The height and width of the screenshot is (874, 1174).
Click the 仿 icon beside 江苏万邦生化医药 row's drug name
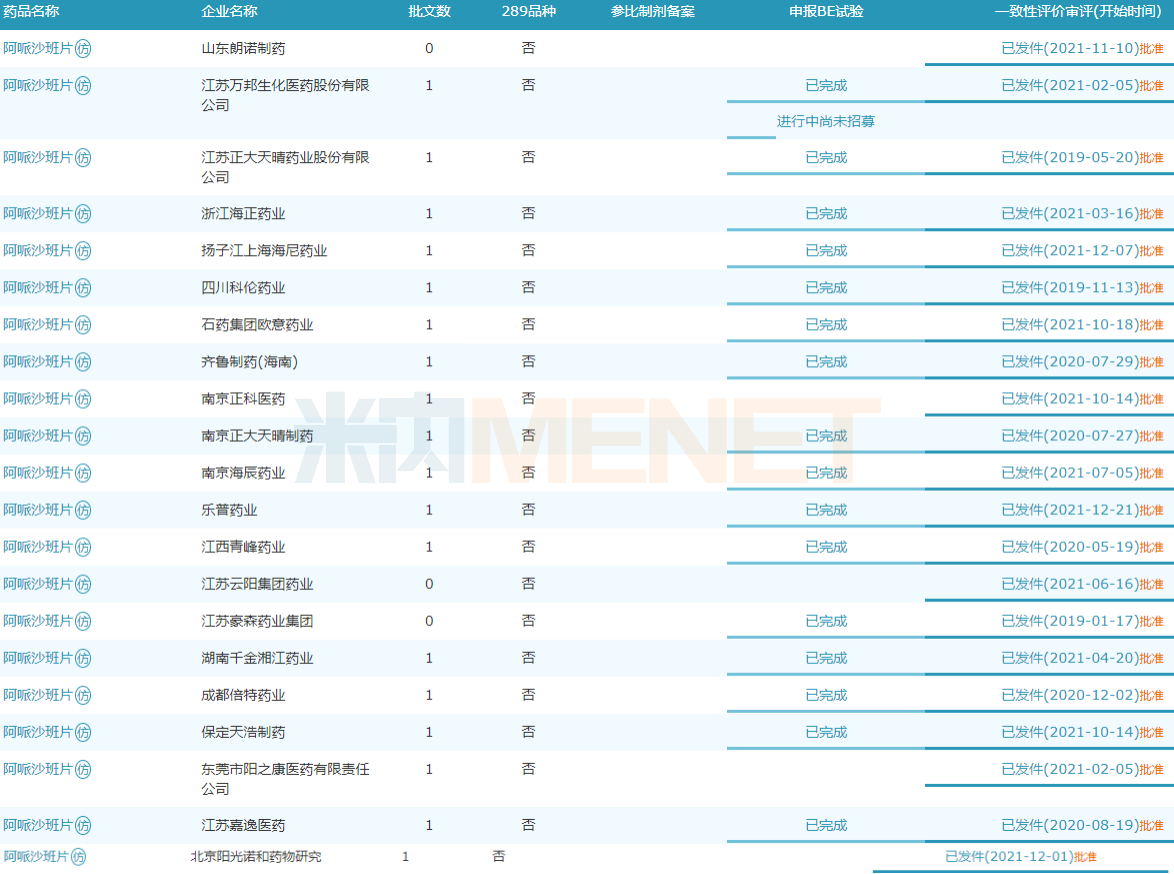(x=83, y=85)
